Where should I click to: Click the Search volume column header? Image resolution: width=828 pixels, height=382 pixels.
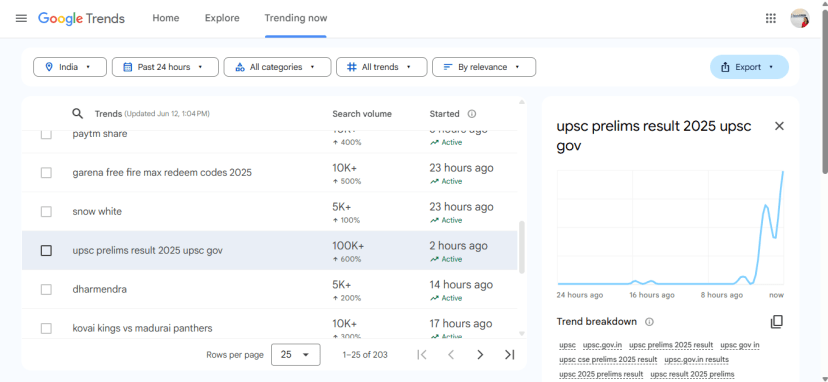click(362, 114)
